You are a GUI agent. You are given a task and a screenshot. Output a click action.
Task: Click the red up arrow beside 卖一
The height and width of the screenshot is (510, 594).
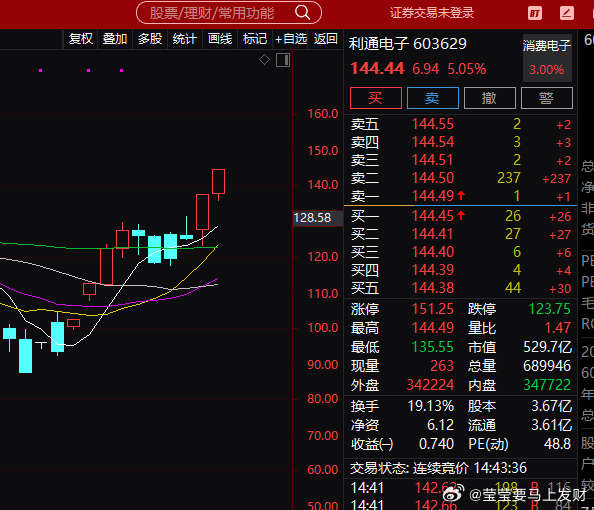point(461,196)
